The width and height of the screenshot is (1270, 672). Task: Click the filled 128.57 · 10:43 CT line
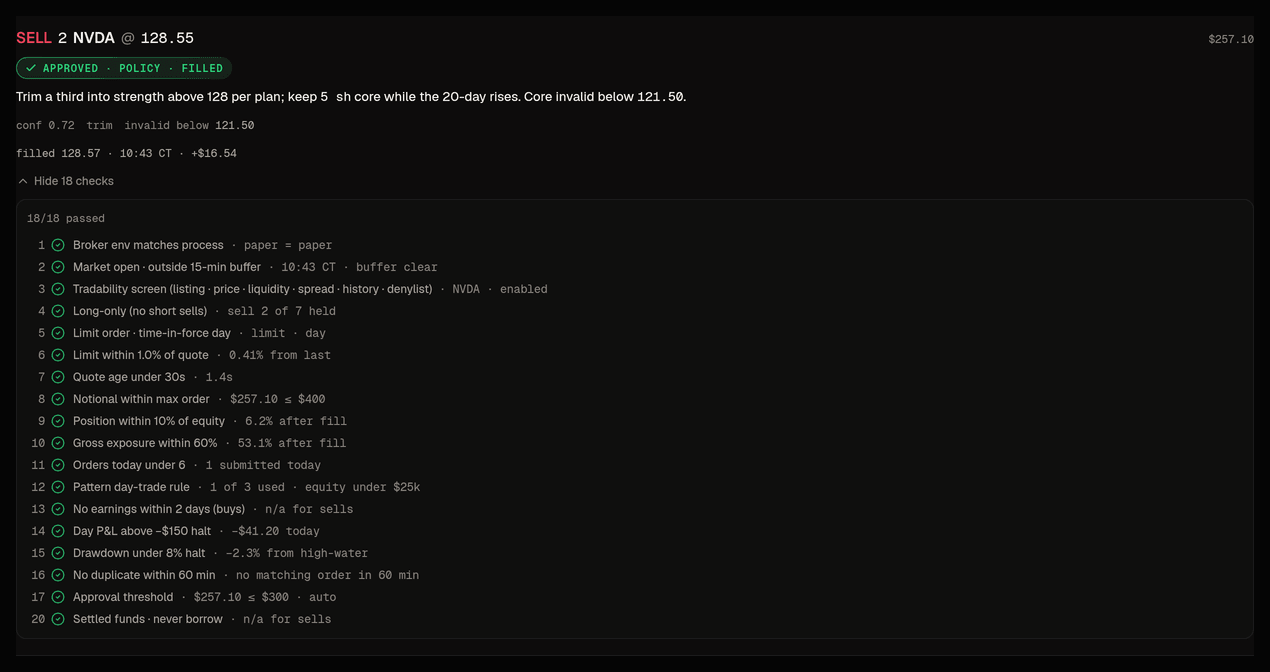(126, 153)
